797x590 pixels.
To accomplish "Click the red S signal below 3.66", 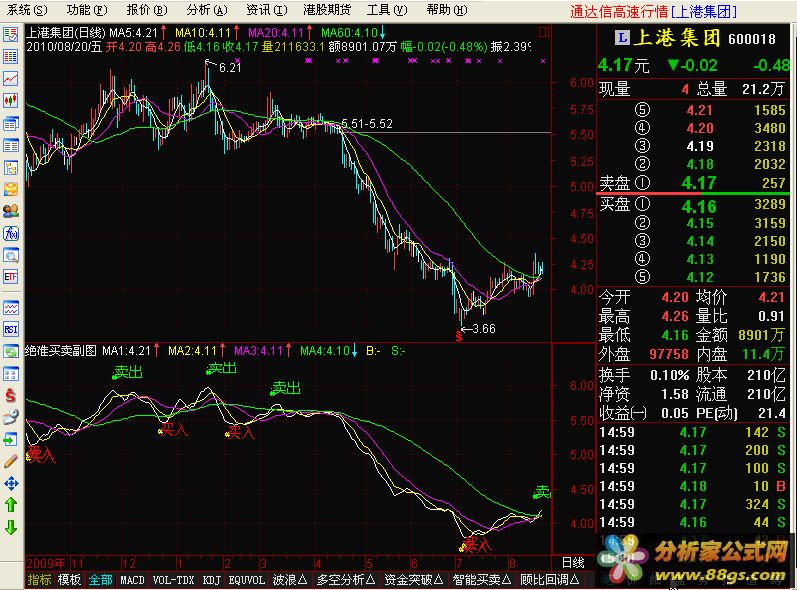I will 459,336.
